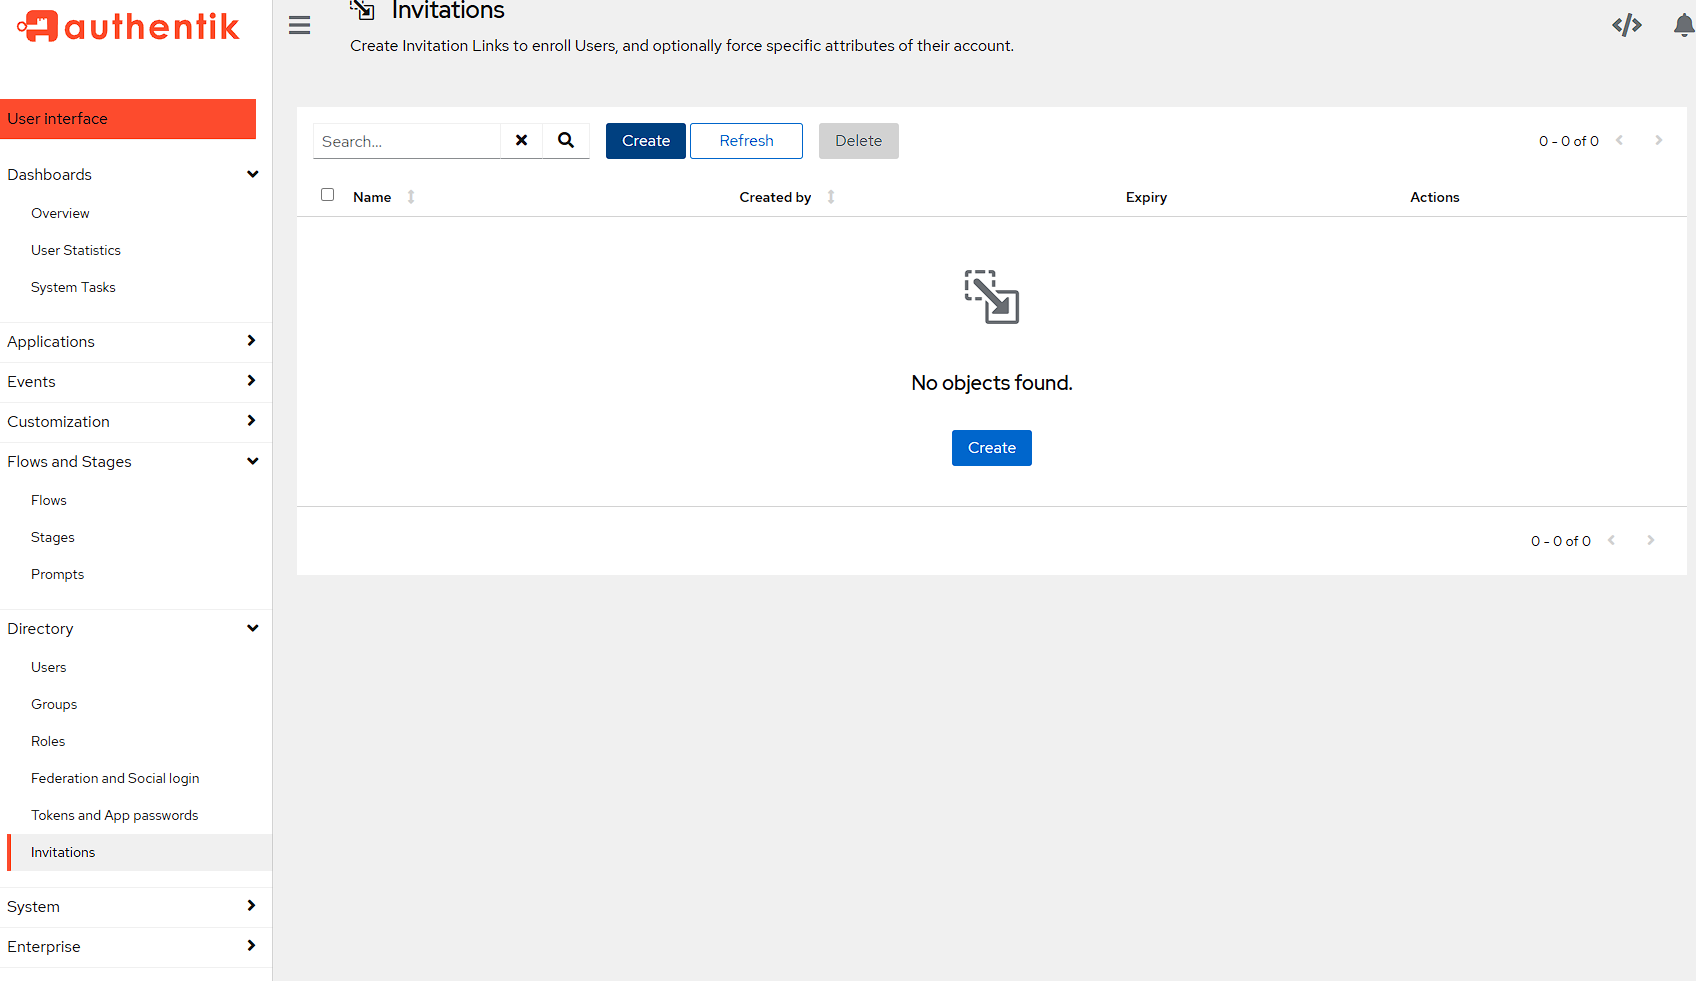Image resolution: width=1696 pixels, height=981 pixels.
Task: Open the notifications bell
Action: tap(1683, 25)
